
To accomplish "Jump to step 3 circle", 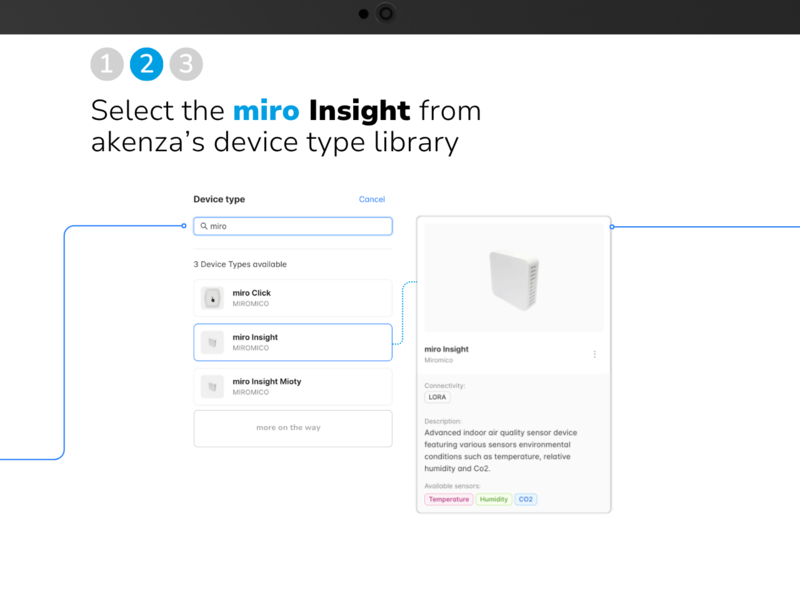I will (x=186, y=65).
